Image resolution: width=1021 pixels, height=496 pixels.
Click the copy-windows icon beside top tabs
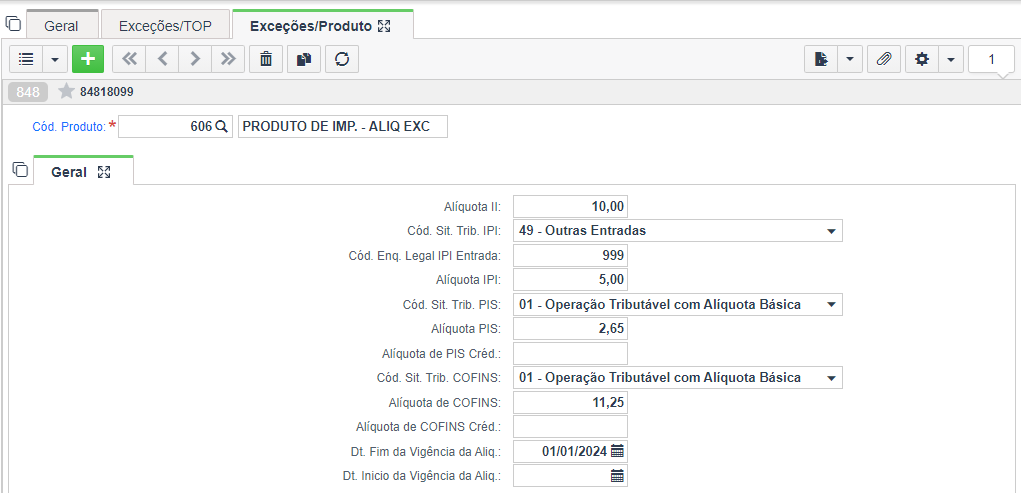pos(14,25)
